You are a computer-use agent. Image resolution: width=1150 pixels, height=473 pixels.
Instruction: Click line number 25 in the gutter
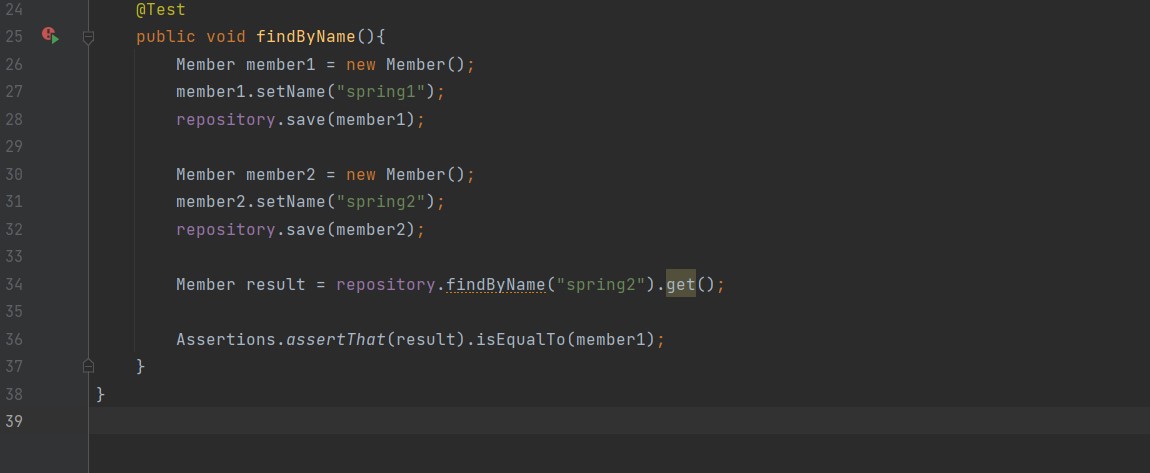[x=14, y=37]
